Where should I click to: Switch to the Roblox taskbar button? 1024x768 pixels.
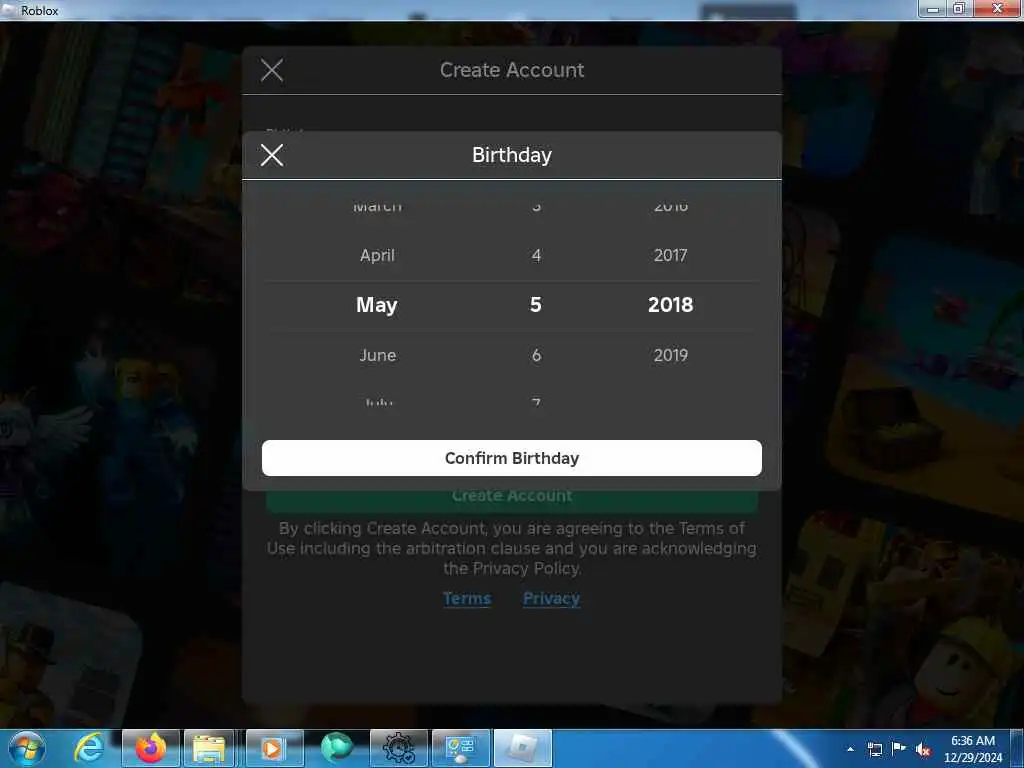click(522, 748)
